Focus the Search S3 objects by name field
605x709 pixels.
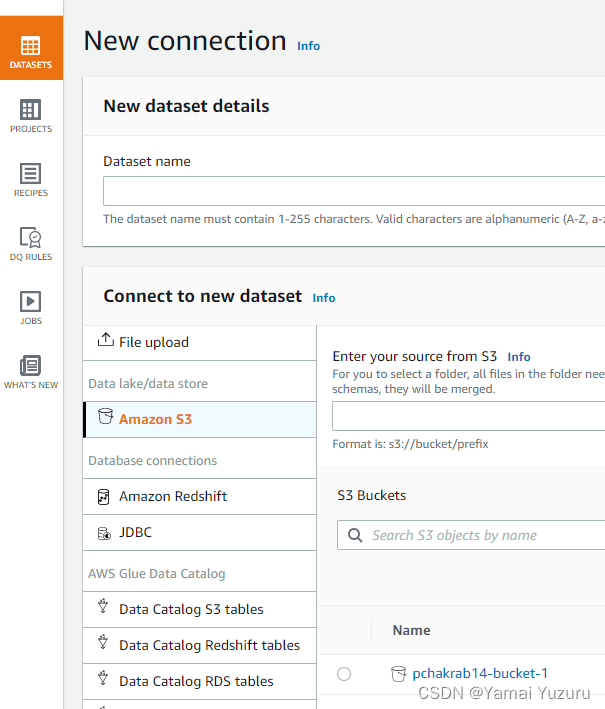tap(471, 535)
